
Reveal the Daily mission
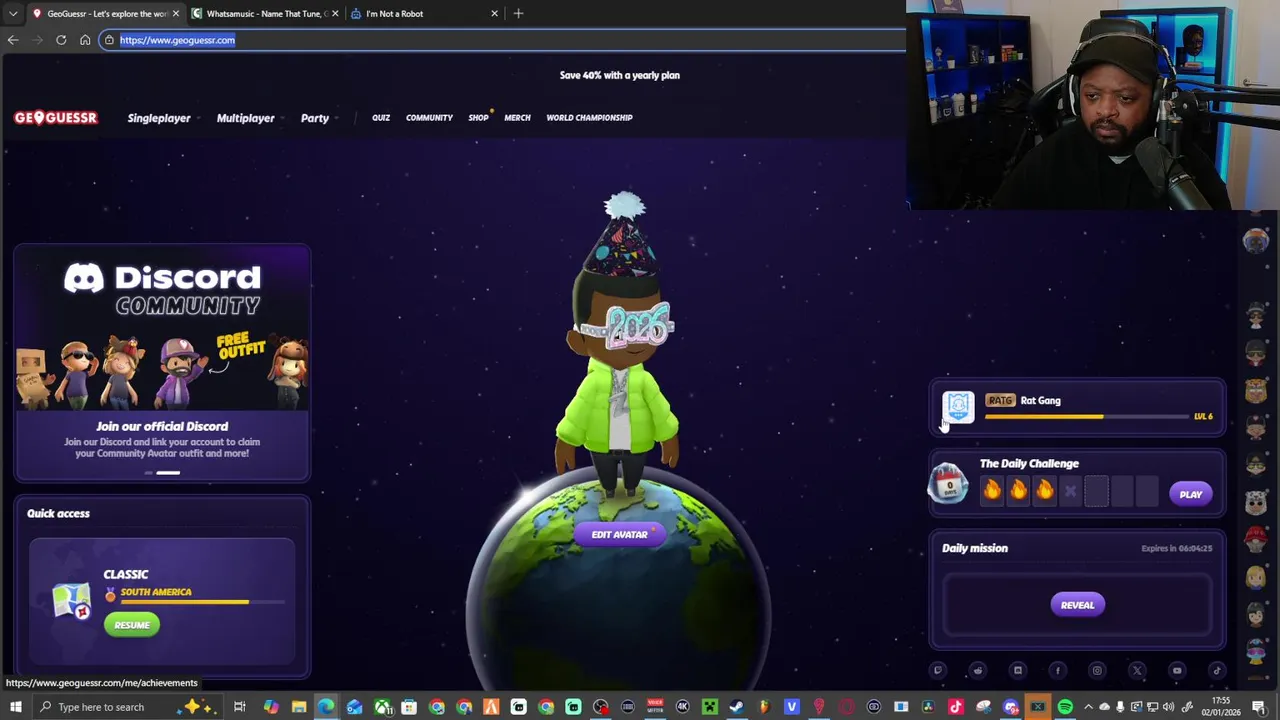coord(1077,605)
